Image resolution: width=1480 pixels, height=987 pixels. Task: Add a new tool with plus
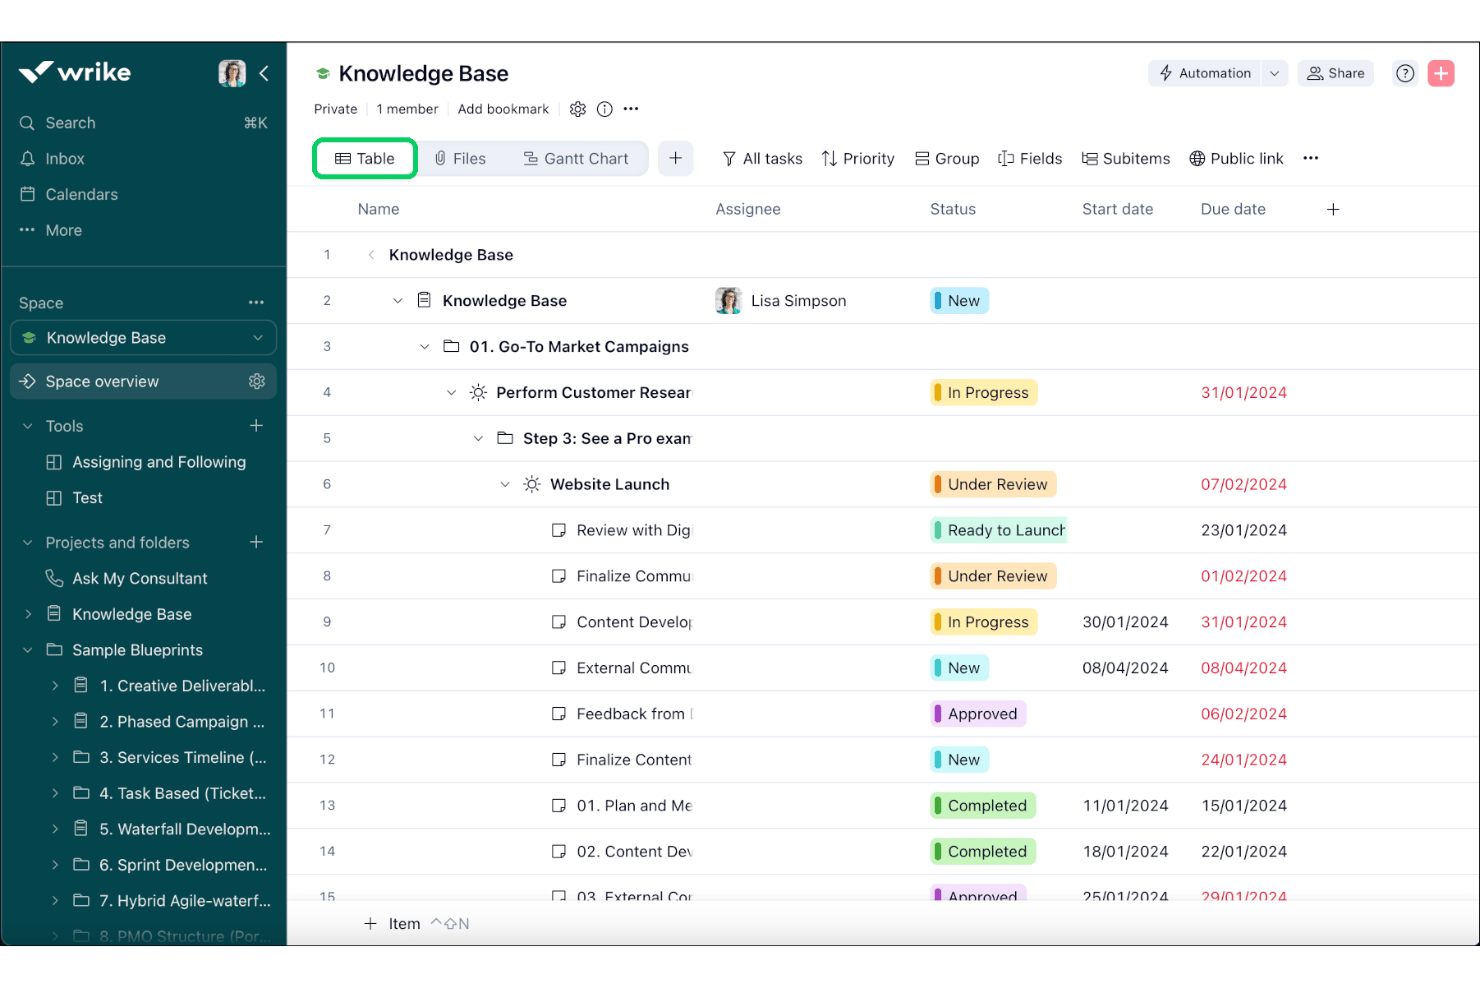[x=256, y=426]
